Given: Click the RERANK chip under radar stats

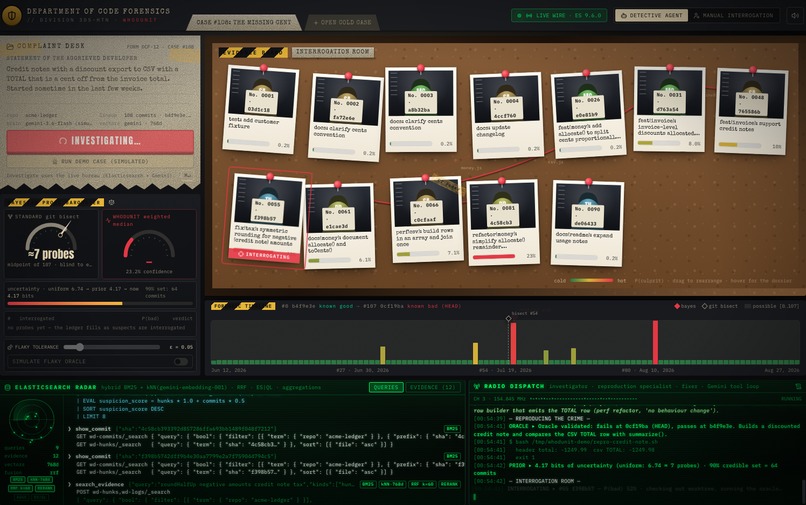Looking at the screenshot, I should pyautogui.click(x=45, y=489).
